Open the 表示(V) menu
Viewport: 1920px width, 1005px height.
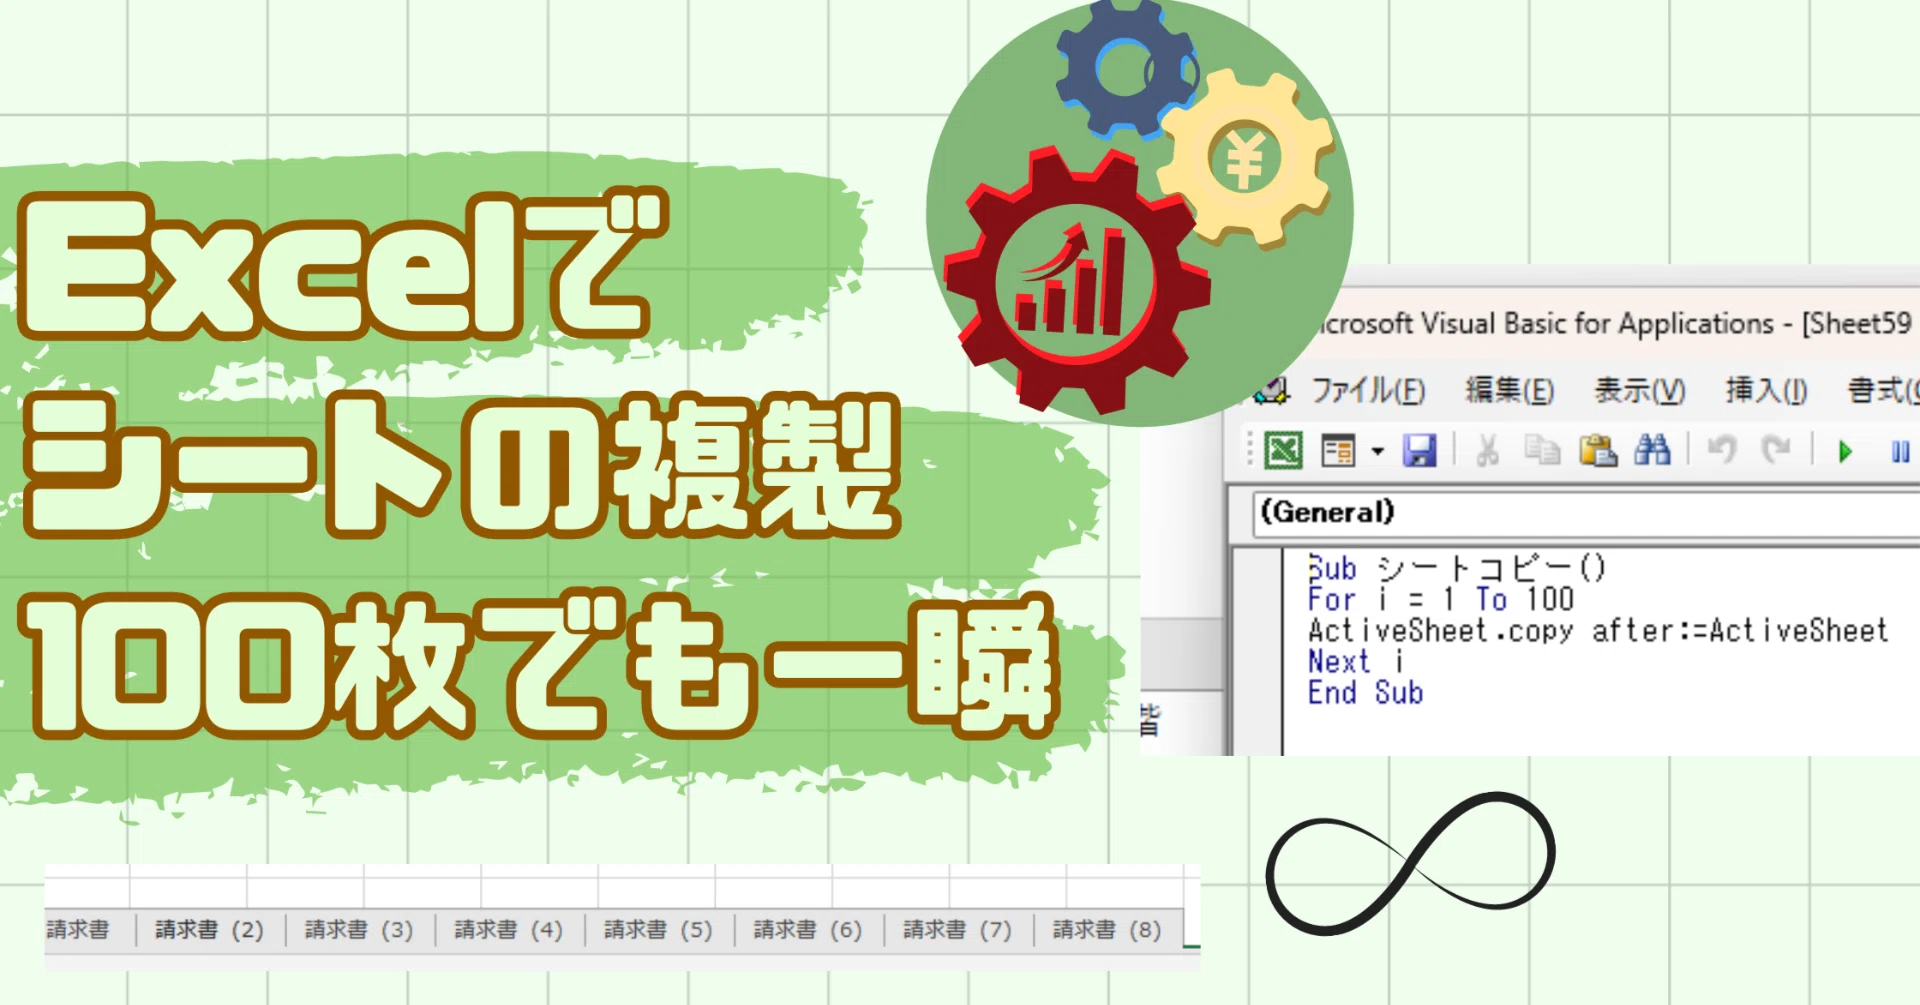tap(1640, 390)
